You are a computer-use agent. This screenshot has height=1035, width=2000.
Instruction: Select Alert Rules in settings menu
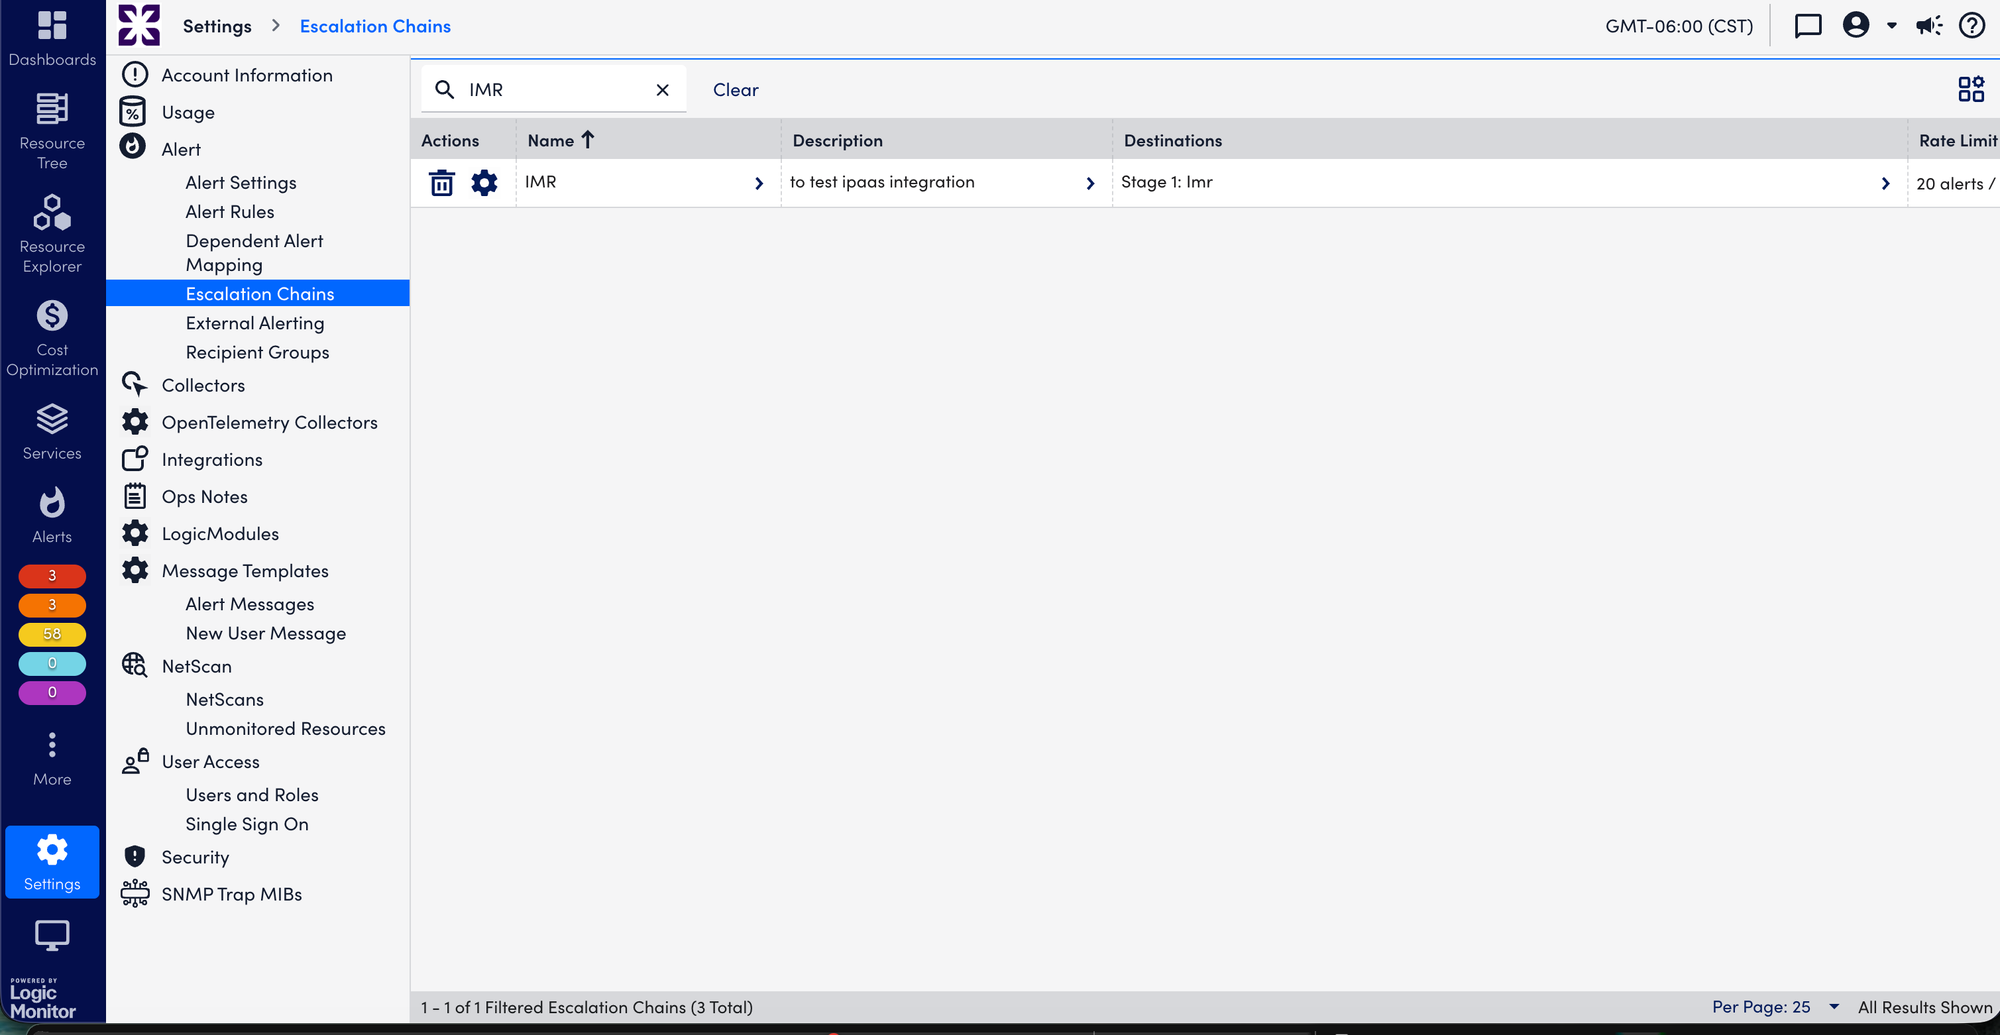(x=230, y=212)
